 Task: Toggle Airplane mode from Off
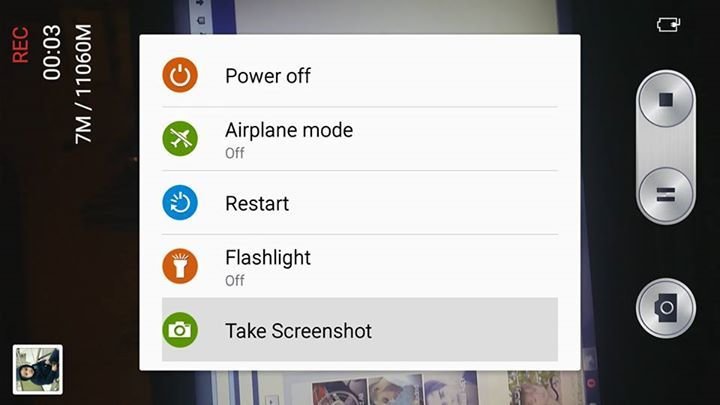360,139
